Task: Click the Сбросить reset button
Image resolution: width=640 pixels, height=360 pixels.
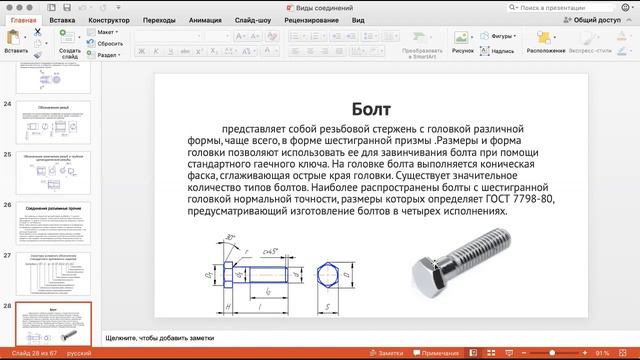Action: [x=105, y=43]
